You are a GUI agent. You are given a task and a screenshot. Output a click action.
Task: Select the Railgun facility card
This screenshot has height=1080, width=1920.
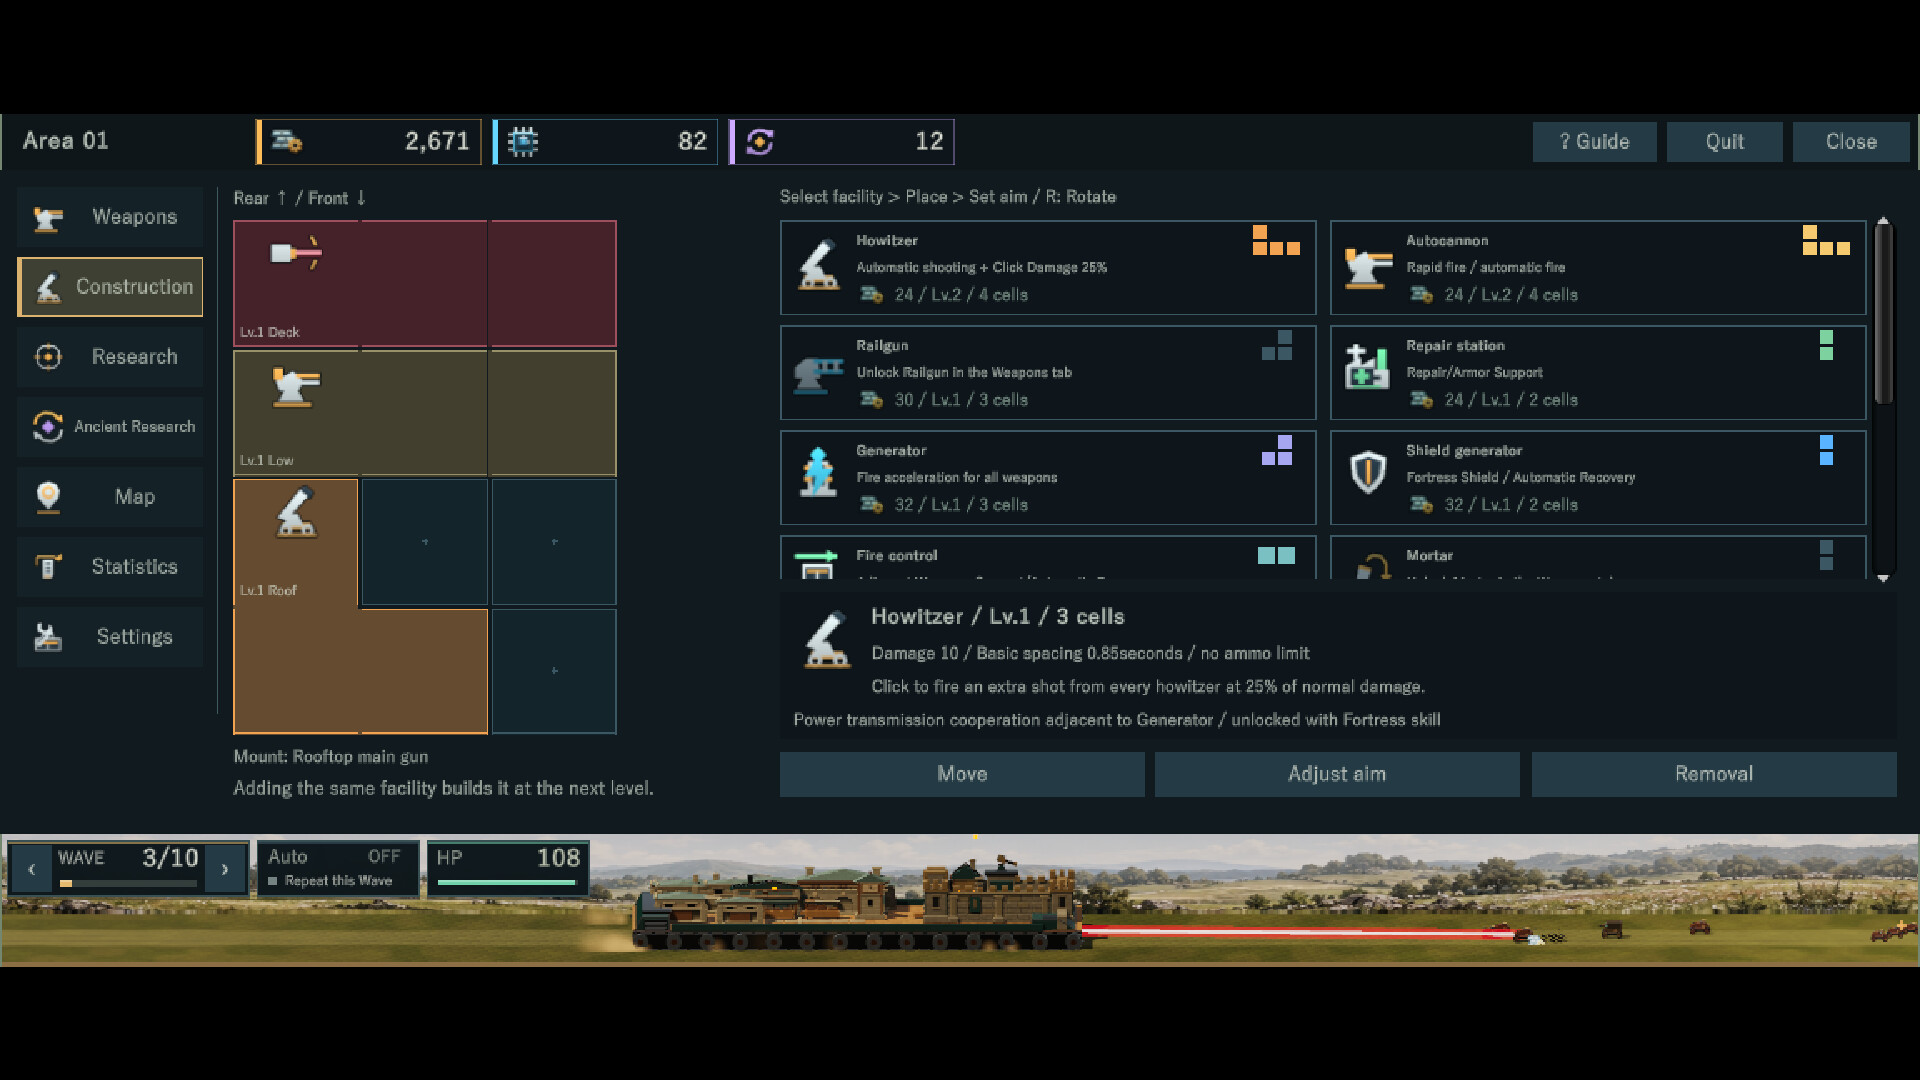(1048, 373)
